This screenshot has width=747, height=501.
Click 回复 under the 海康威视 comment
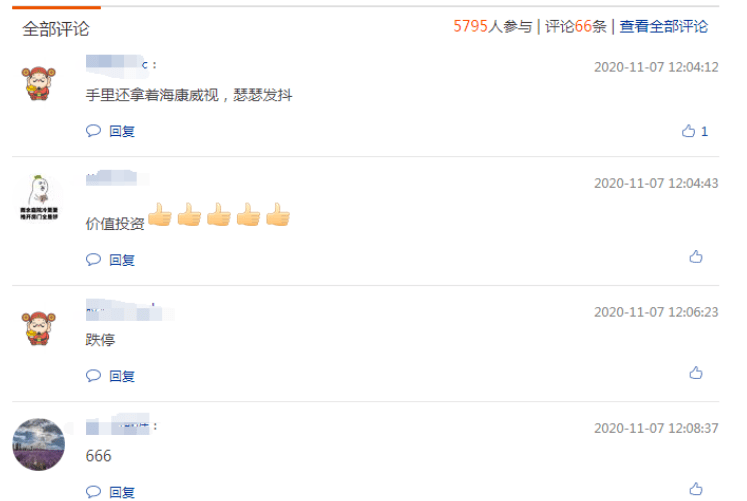(122, 131)
